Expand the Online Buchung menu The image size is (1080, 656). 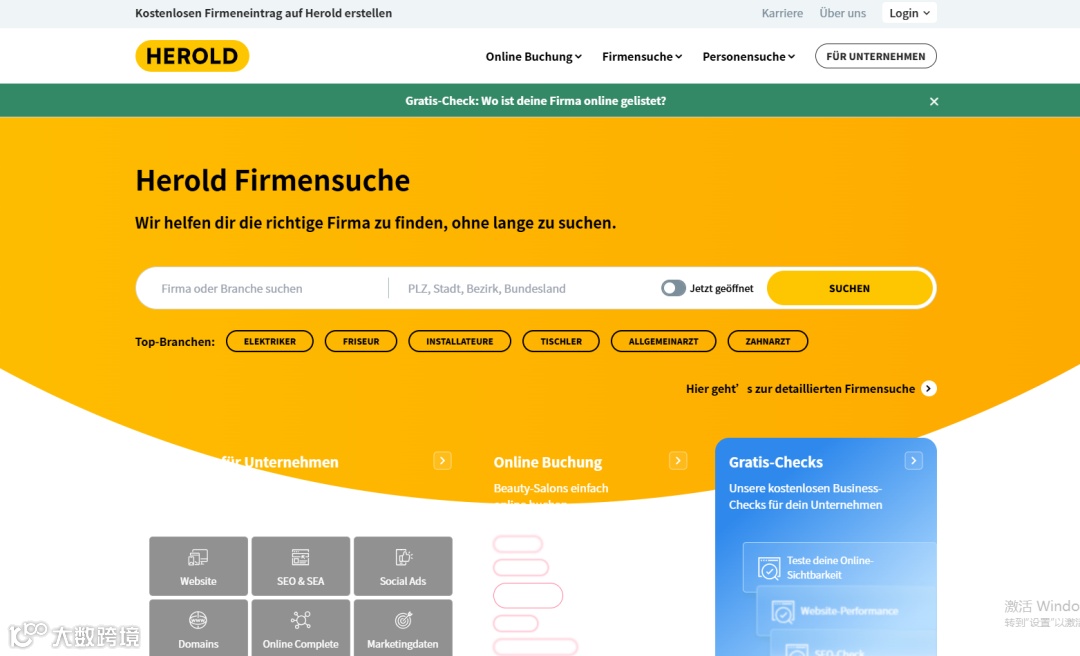pyautogui.click(x=533, y=57)
